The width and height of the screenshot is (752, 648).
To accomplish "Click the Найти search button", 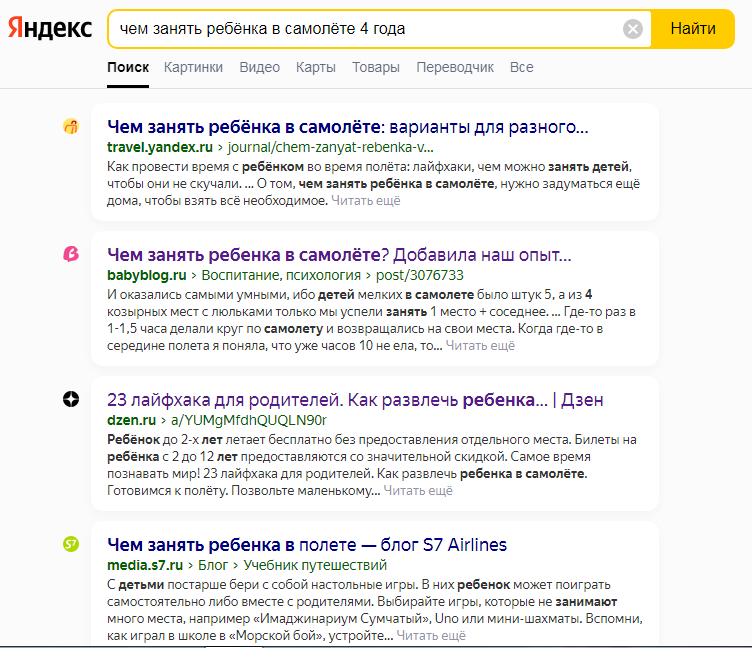I will [693, 29].
